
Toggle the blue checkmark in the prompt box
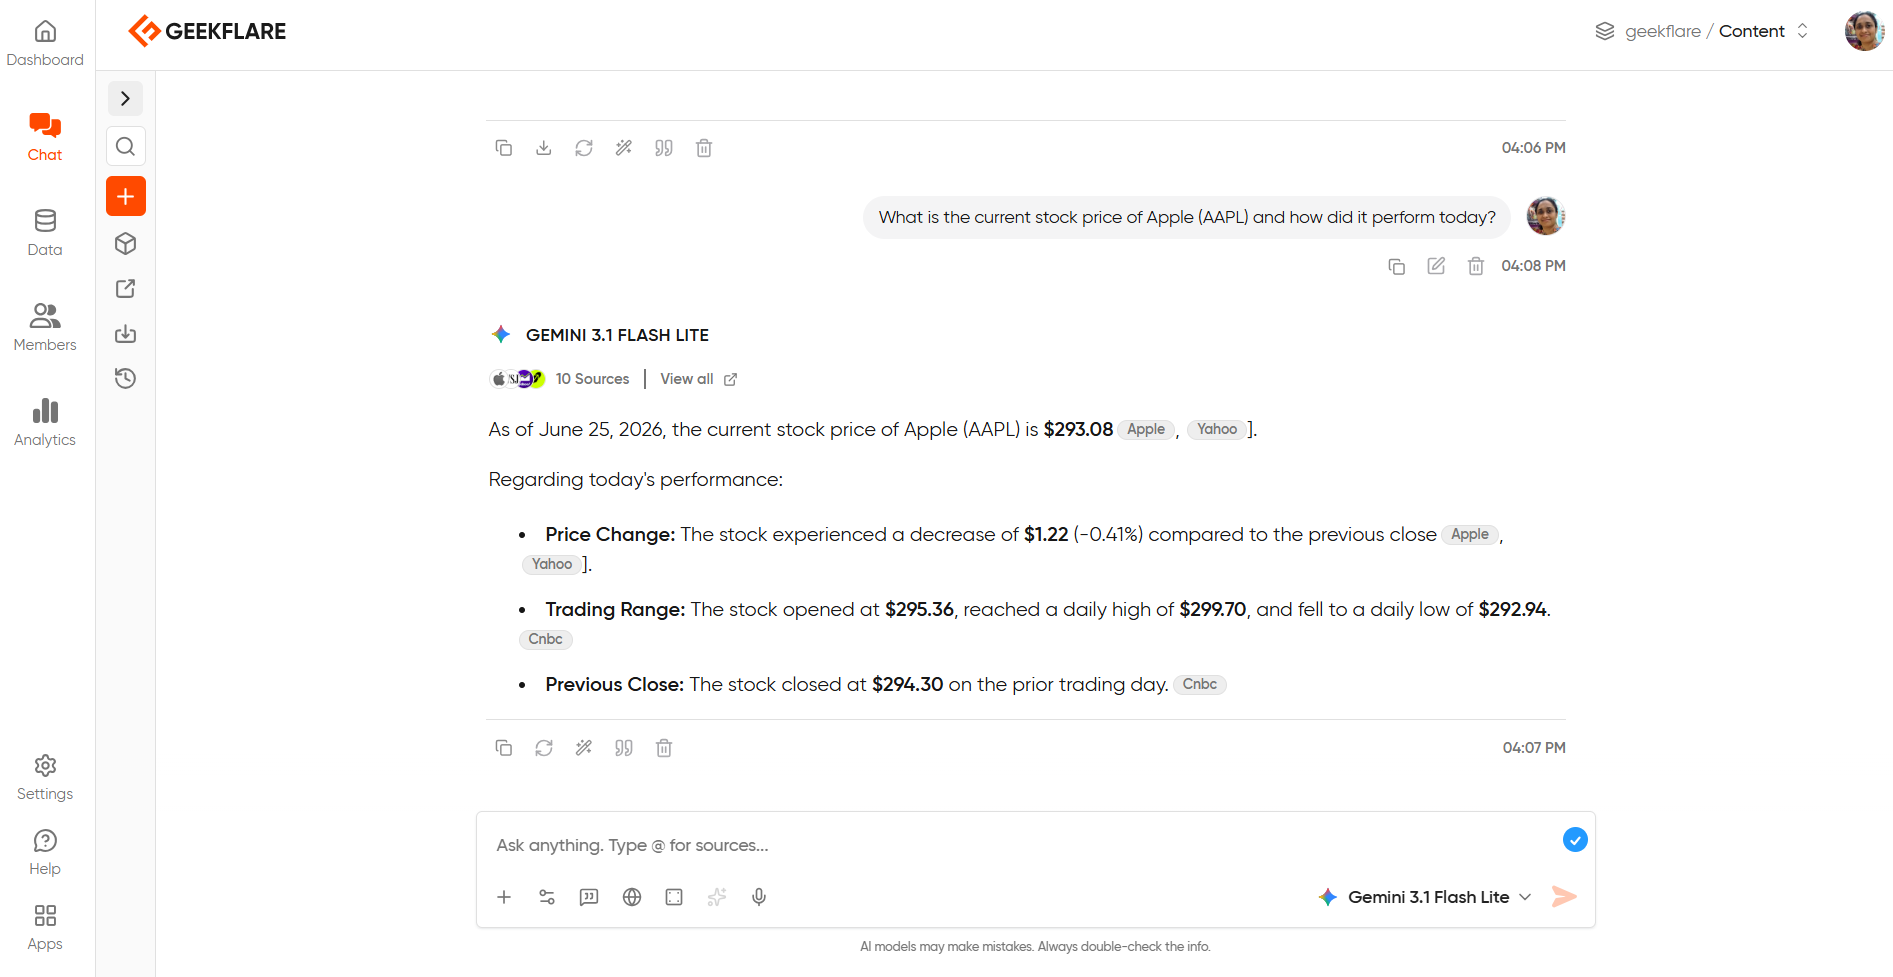(1575, 840)
